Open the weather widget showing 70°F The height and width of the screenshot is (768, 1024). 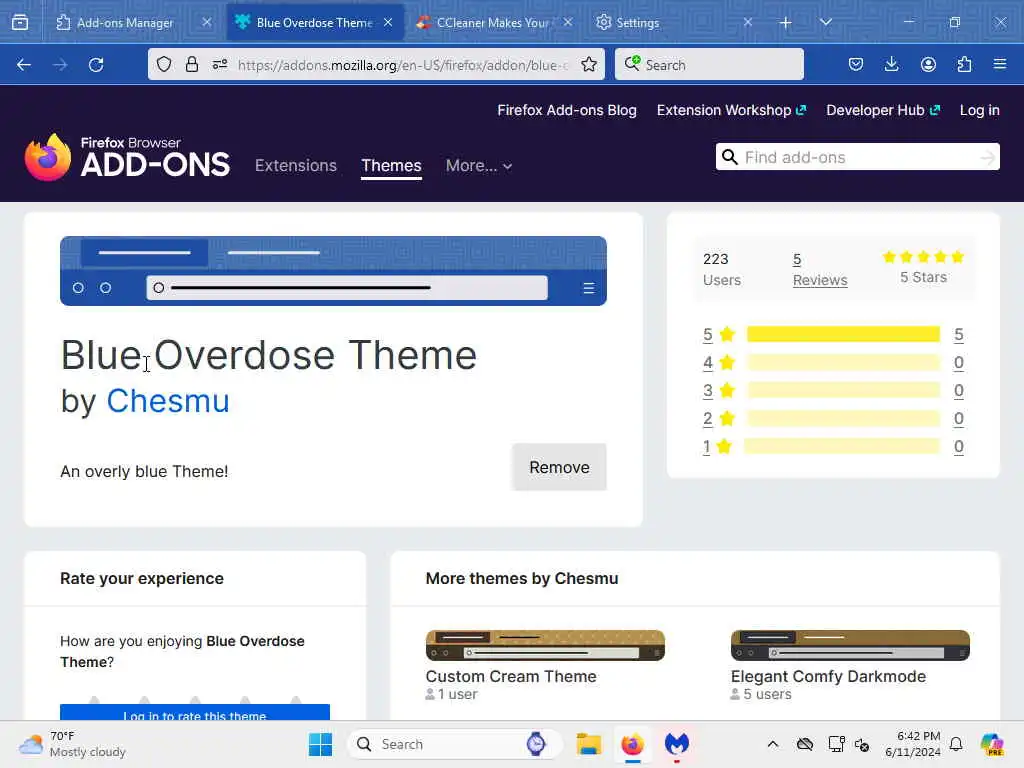72,744
